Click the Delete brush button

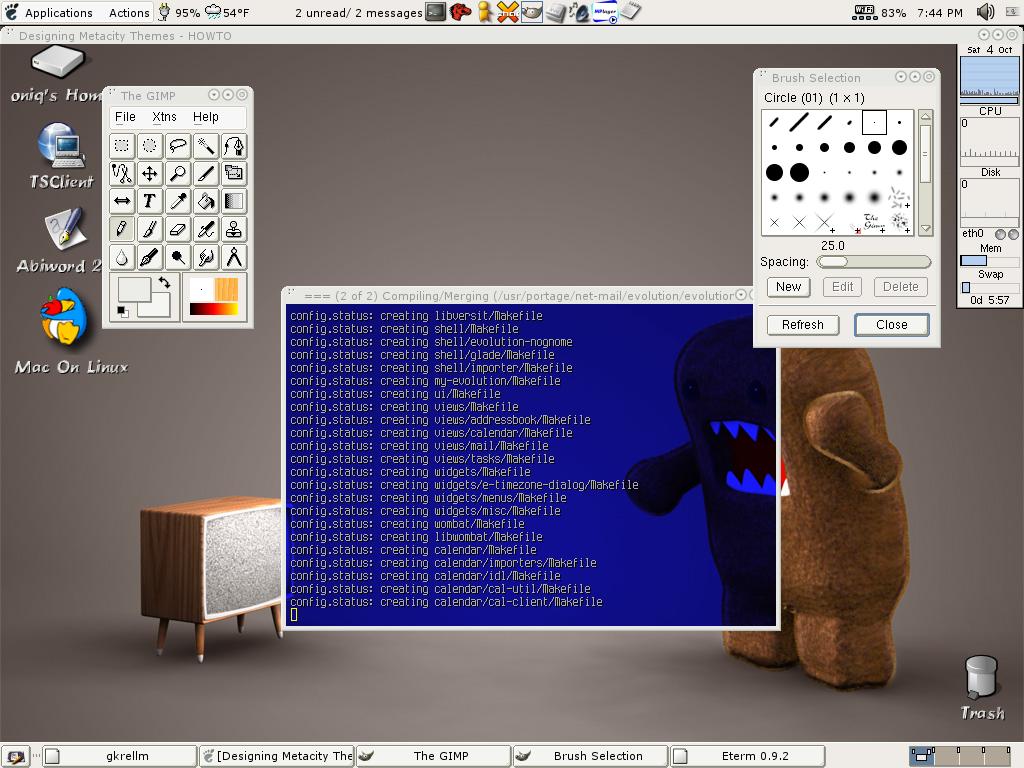click(901, 287)
